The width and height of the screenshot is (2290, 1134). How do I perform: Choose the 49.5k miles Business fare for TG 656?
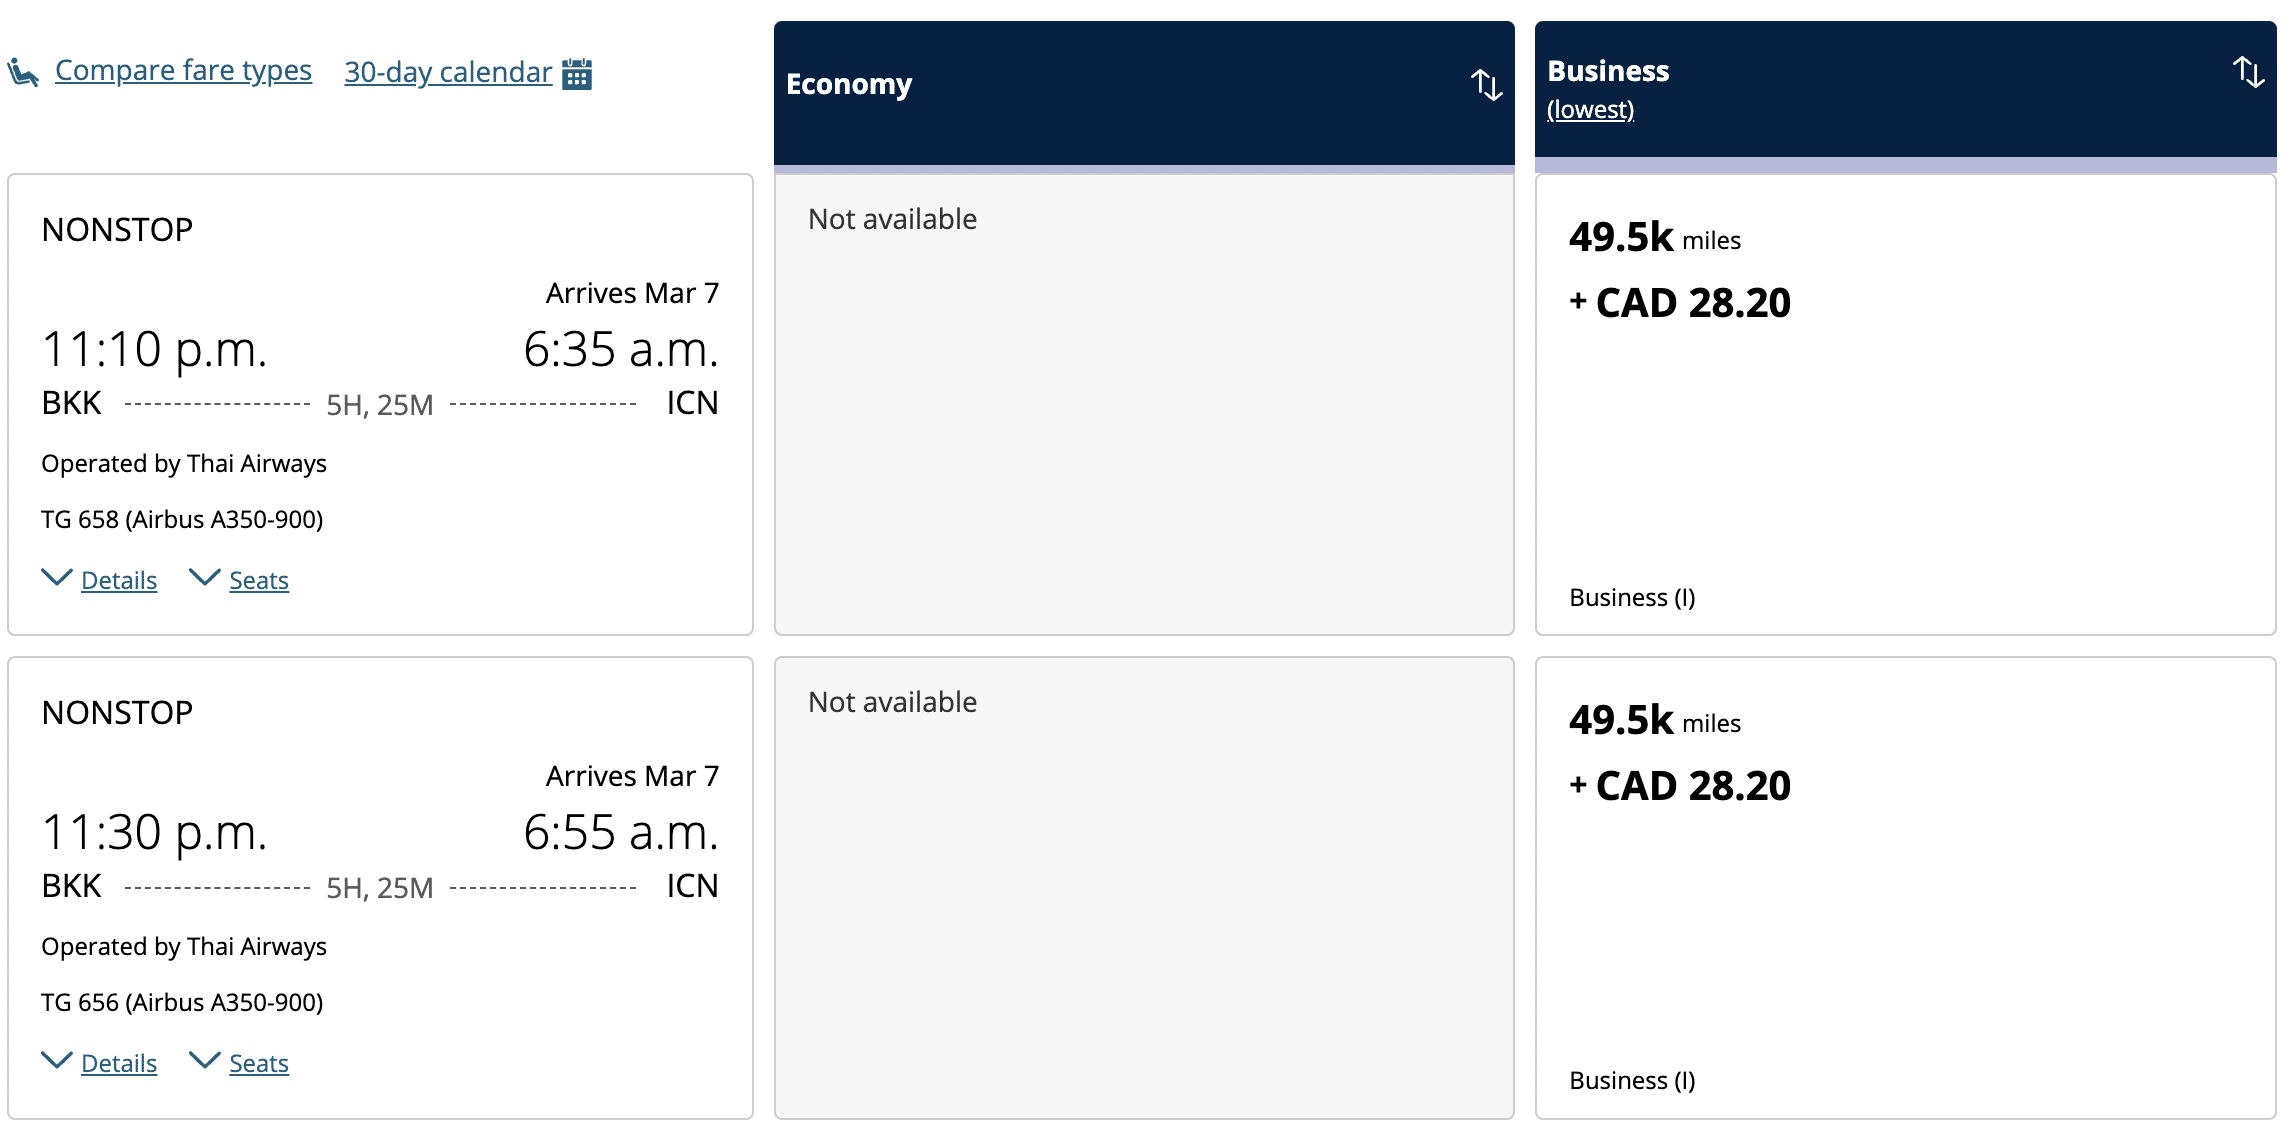(1905, 887)
